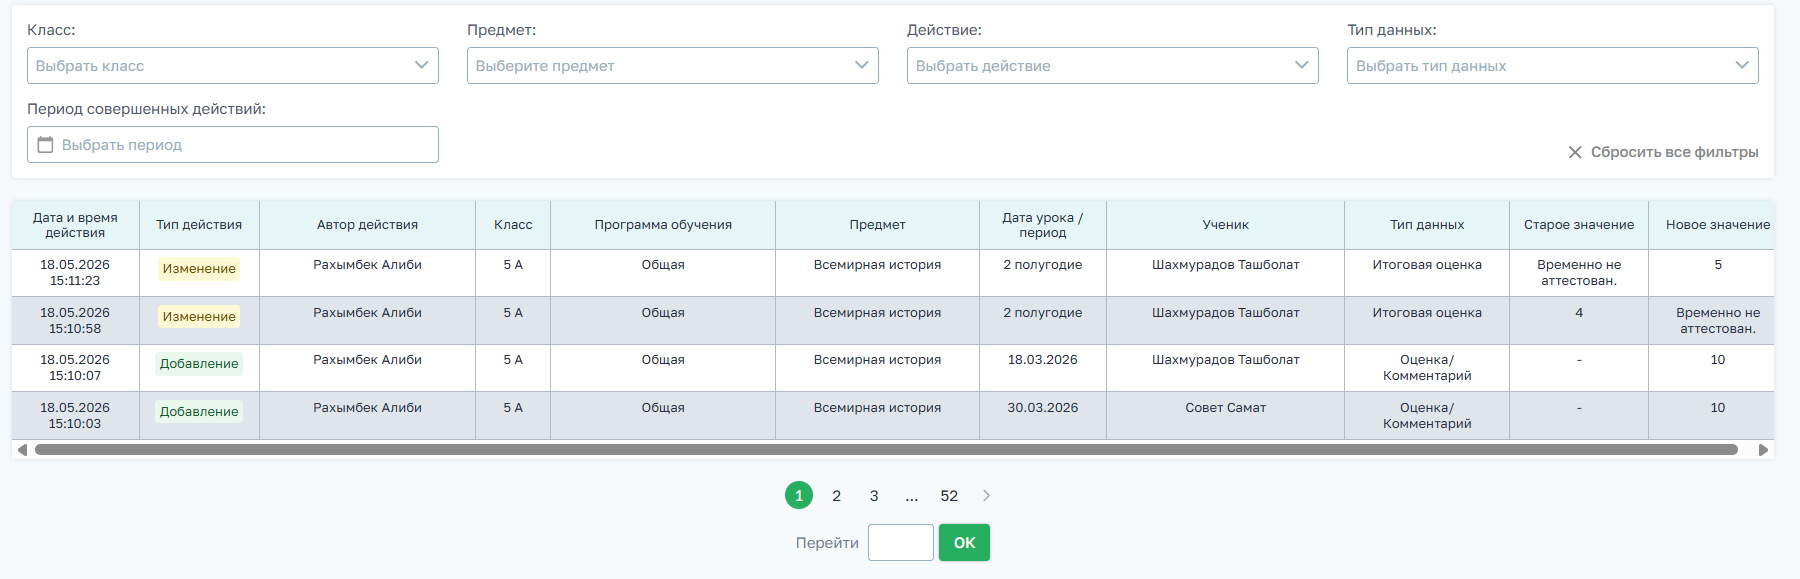This screenshot has height=579, width=1800.
Task: Click the timestamp 18.05.2026 15:10:58
Action: [75, 321]
